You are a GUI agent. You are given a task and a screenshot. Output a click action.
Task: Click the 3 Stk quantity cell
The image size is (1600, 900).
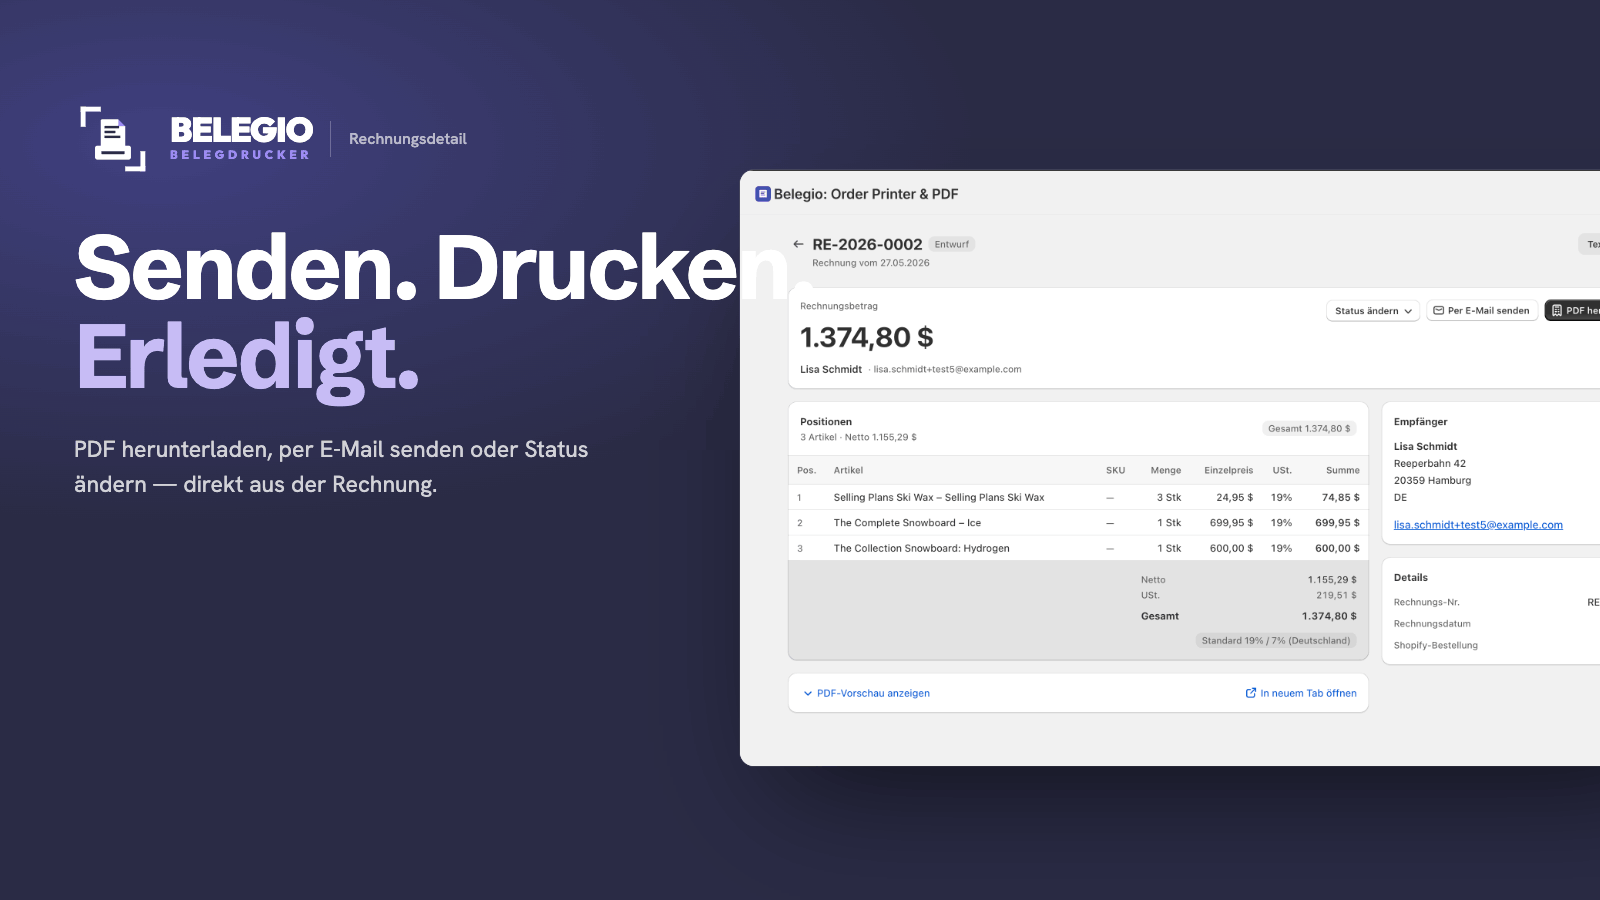[x=1169, y=497]
